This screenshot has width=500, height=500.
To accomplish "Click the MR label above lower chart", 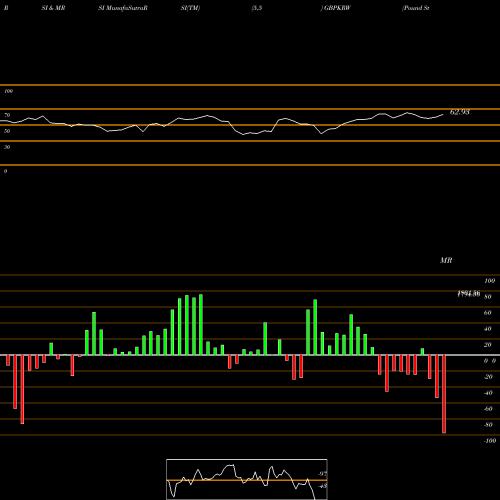I will 446,260.
